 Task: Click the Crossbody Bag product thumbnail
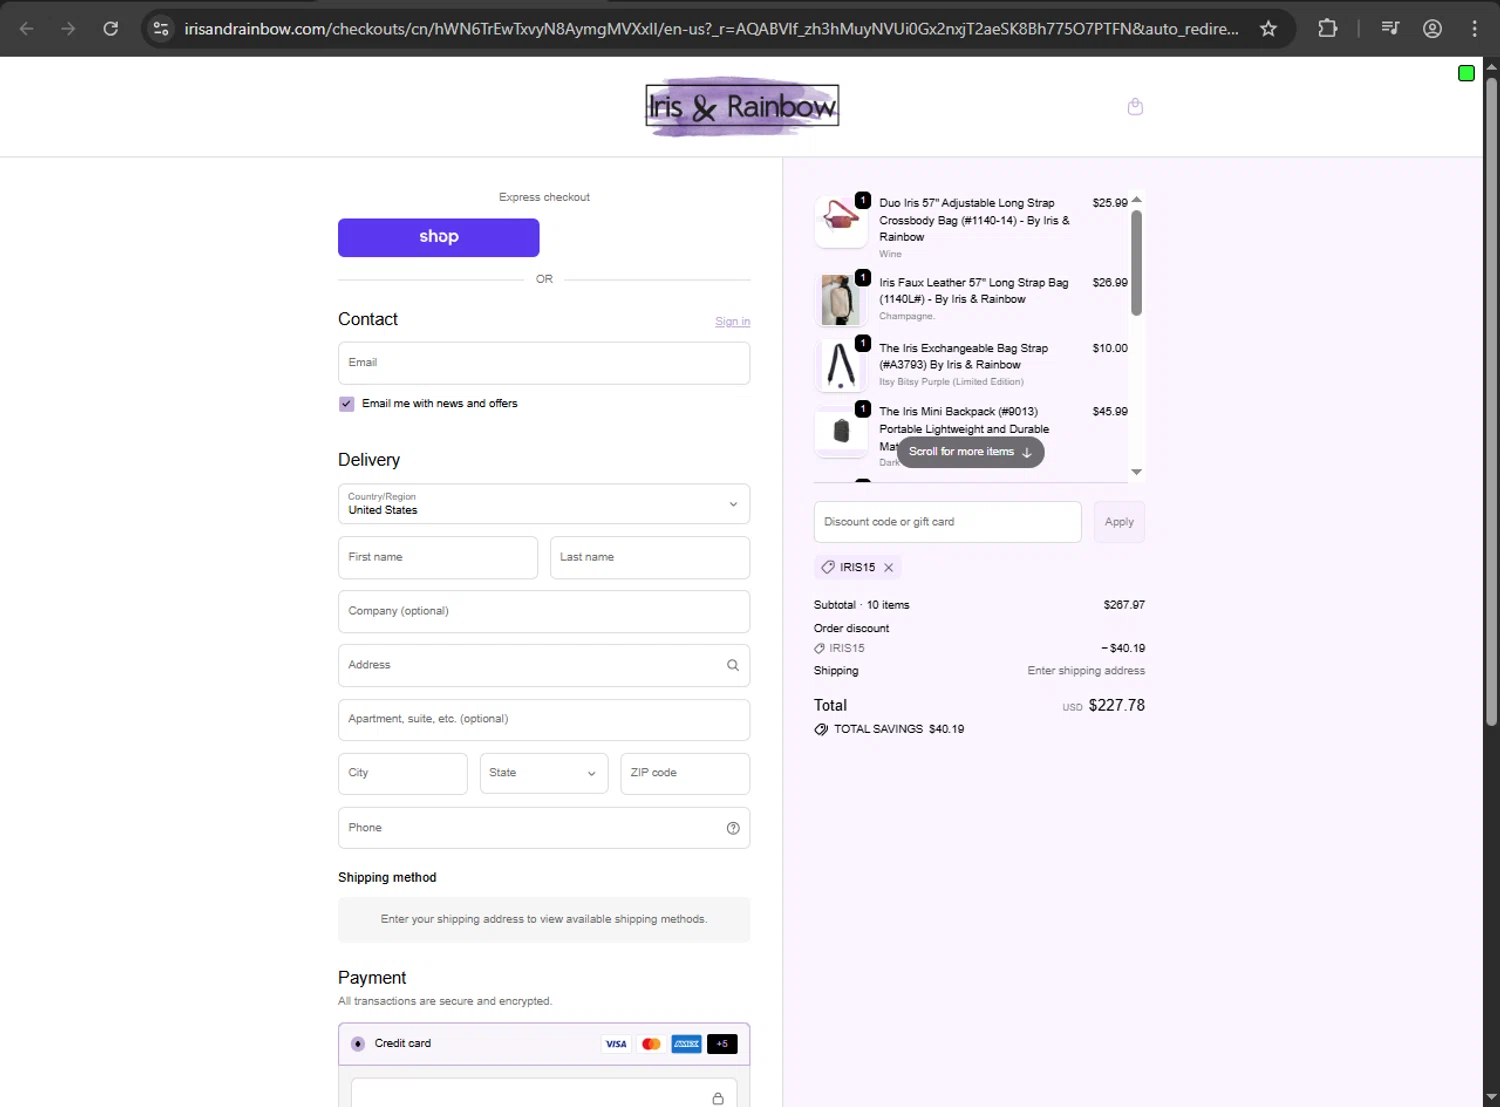coord(841,221)
